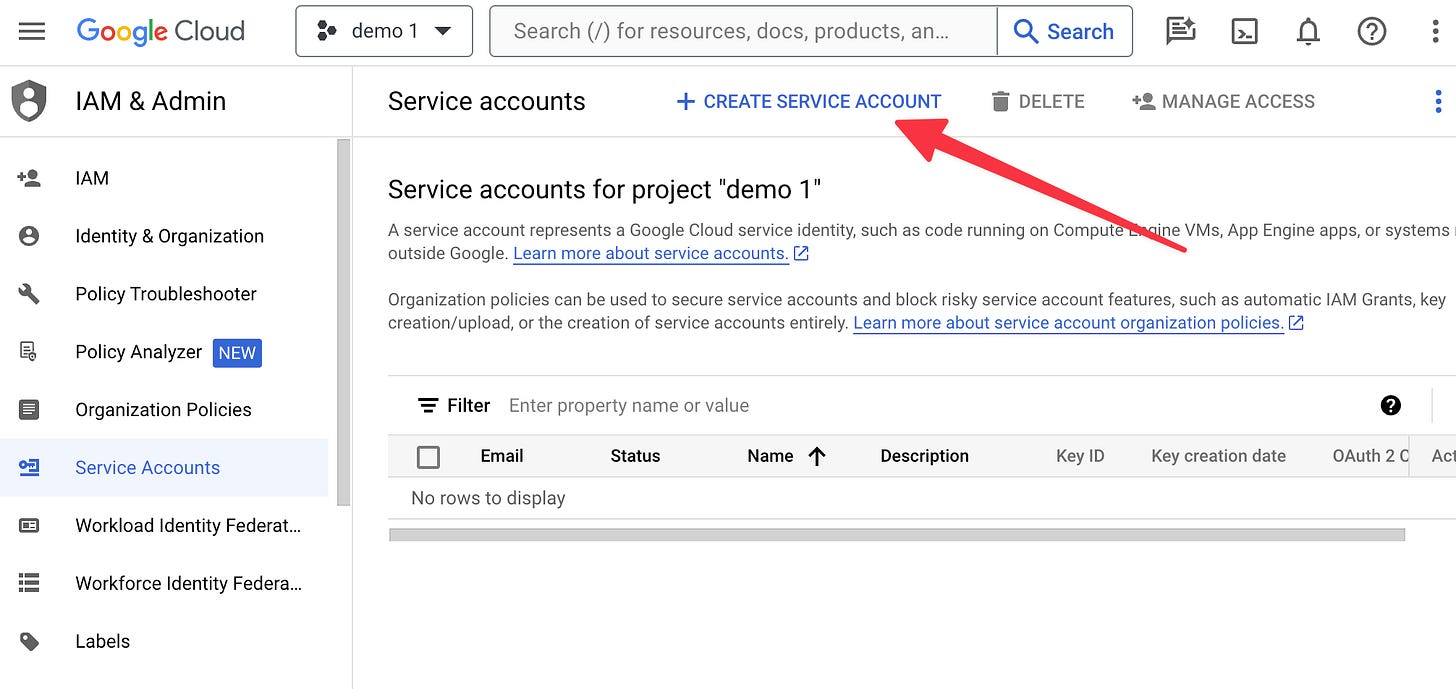The width and height of the screenshot is (1456, 689).
Task: Open Workforce Identity Federation page
Action: coord(164,583)
